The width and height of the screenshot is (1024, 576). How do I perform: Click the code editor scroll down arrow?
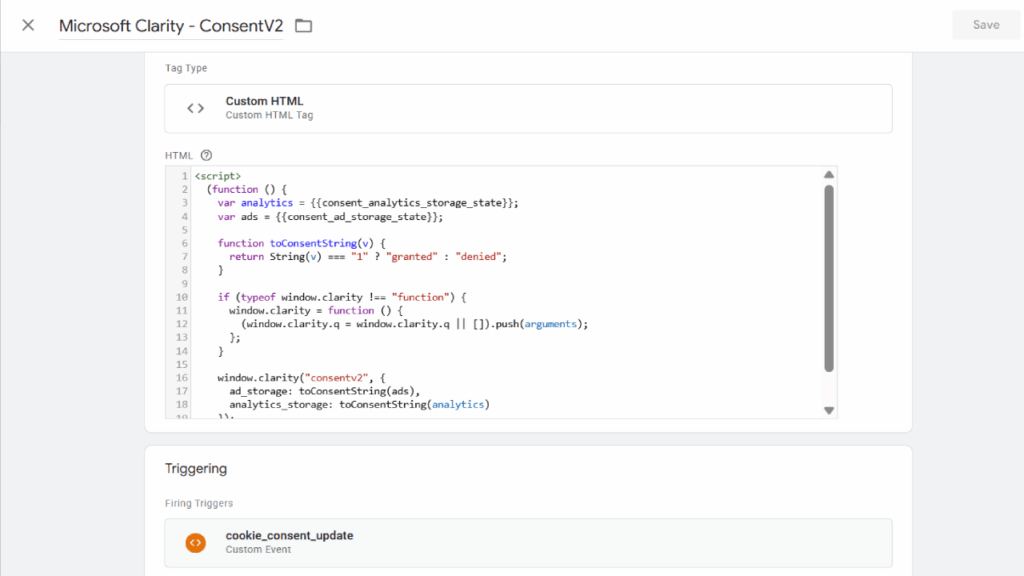click(x=829, y=411)
